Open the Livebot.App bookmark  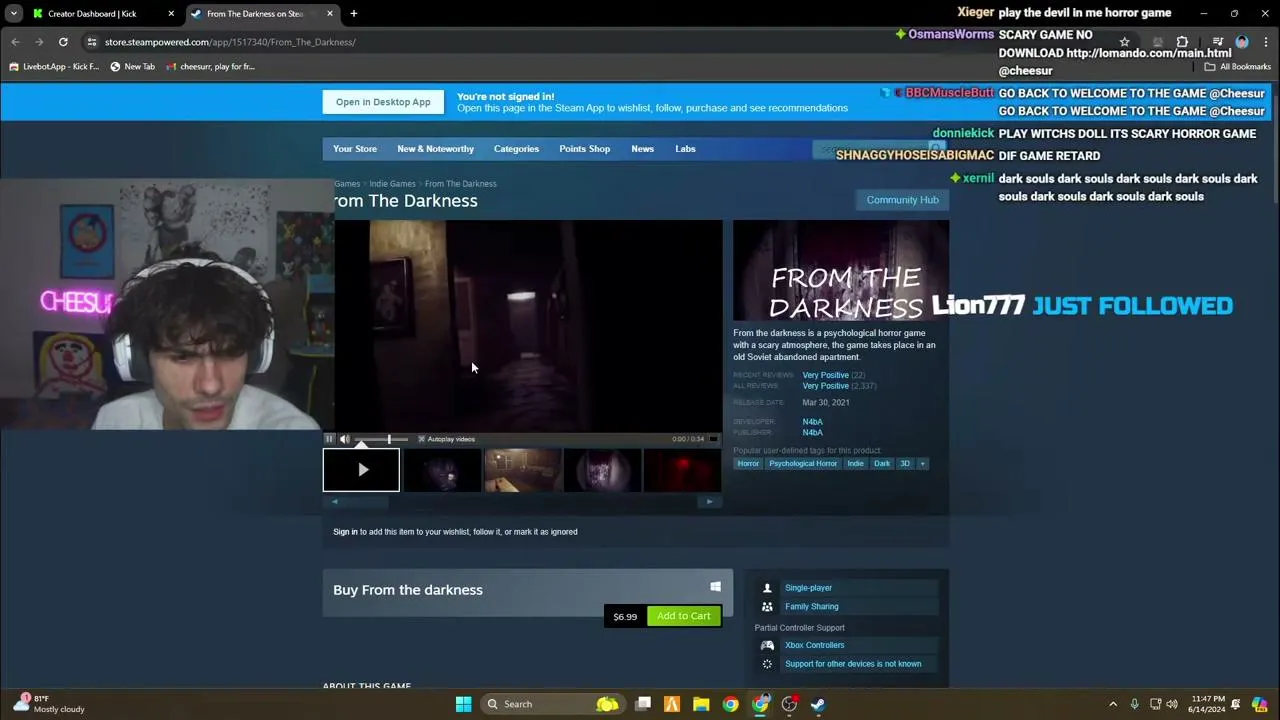click(x=54, y=67)
